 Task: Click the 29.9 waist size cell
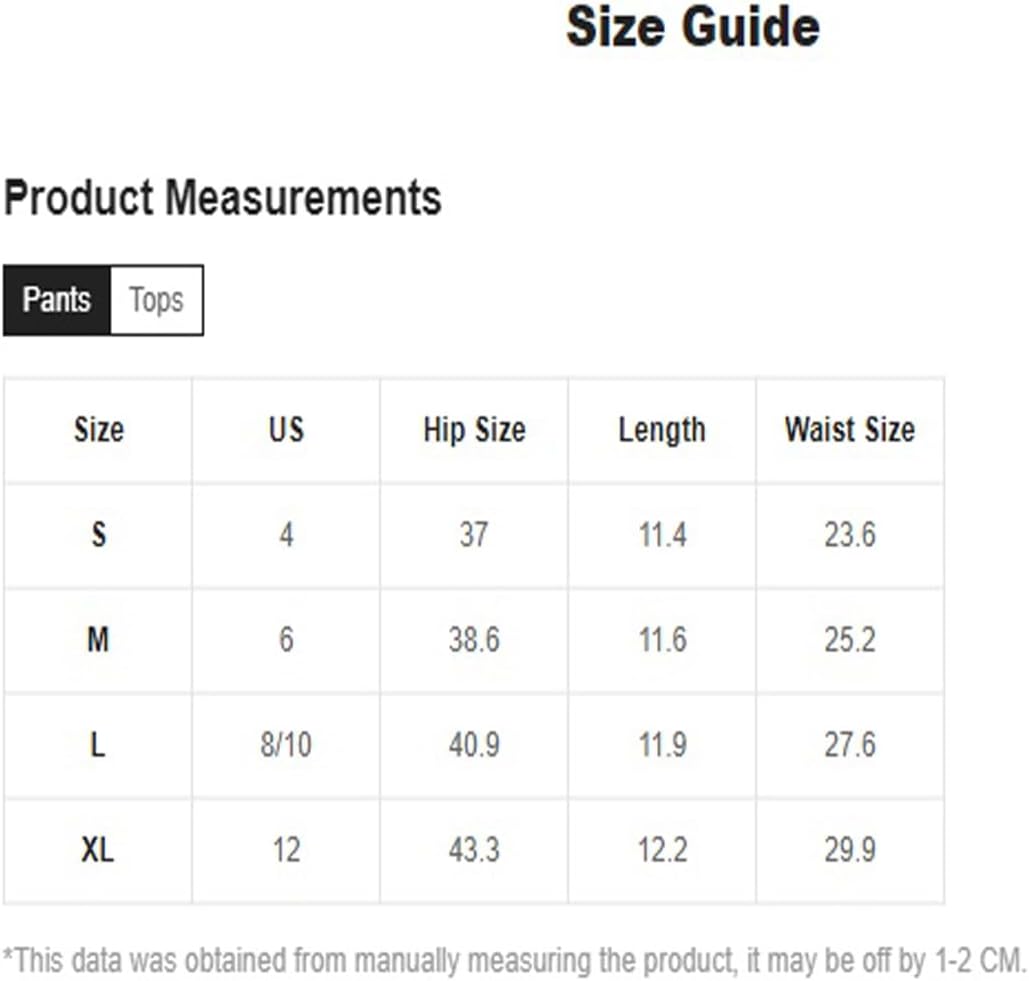(x=850, y=850)
